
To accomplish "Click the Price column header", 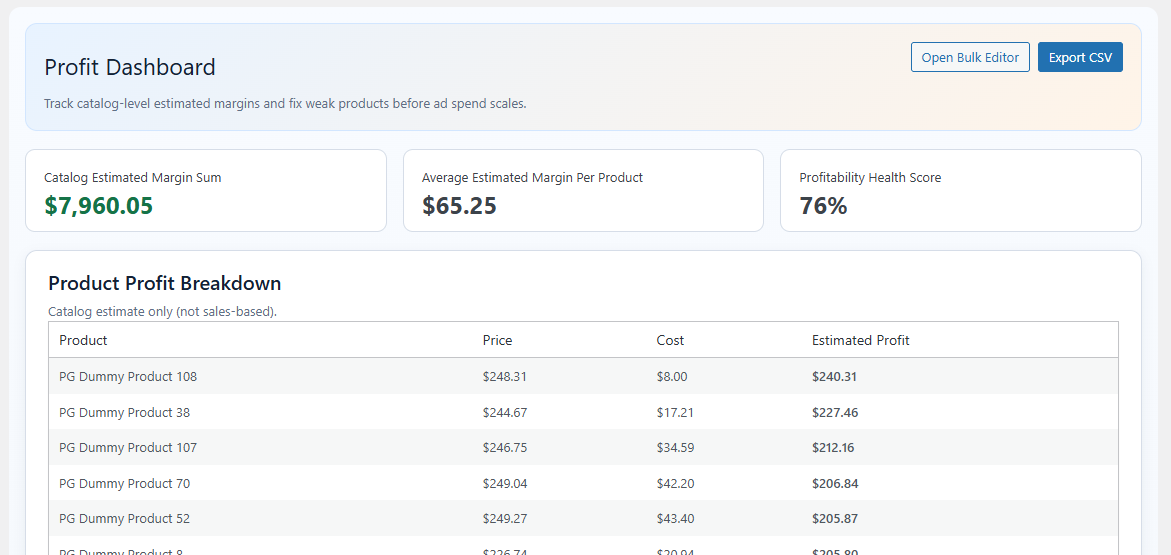I will [497, 340].
